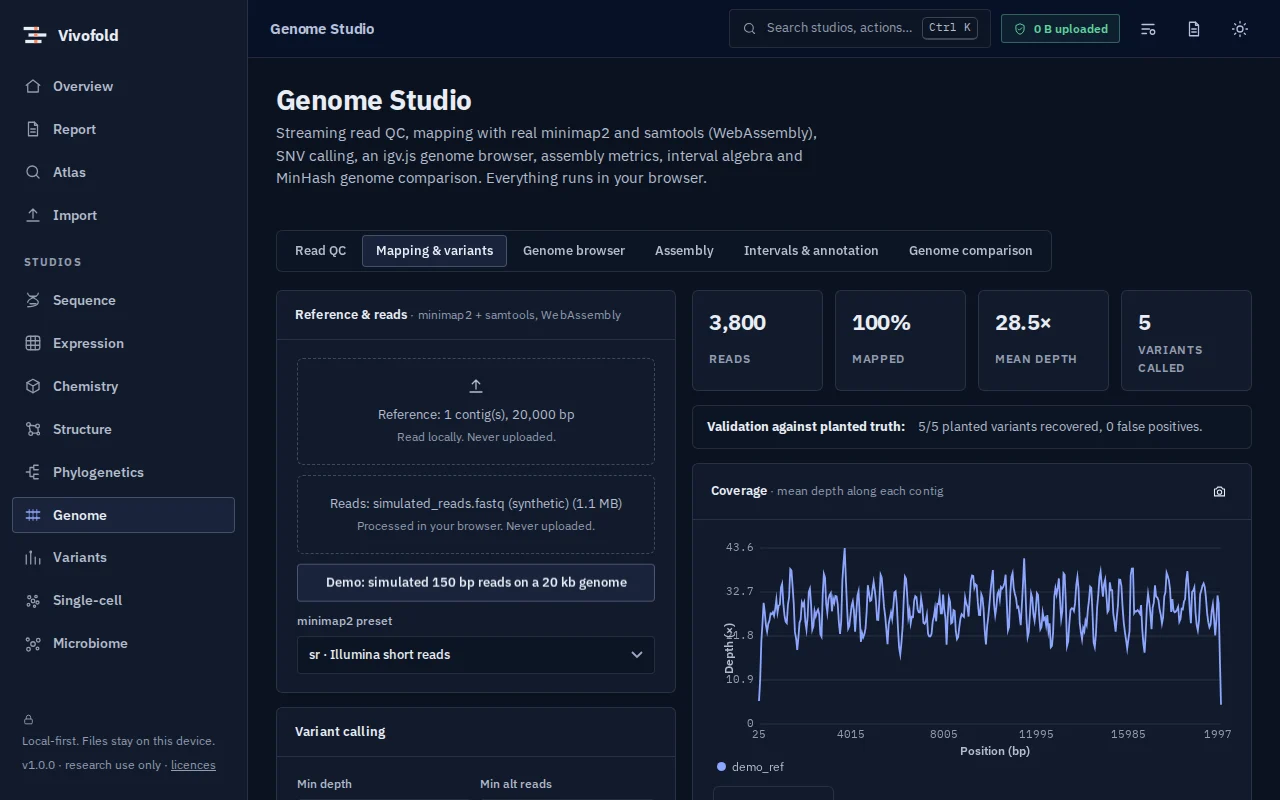Click the Genome Studio page heading

pos(374,101)
